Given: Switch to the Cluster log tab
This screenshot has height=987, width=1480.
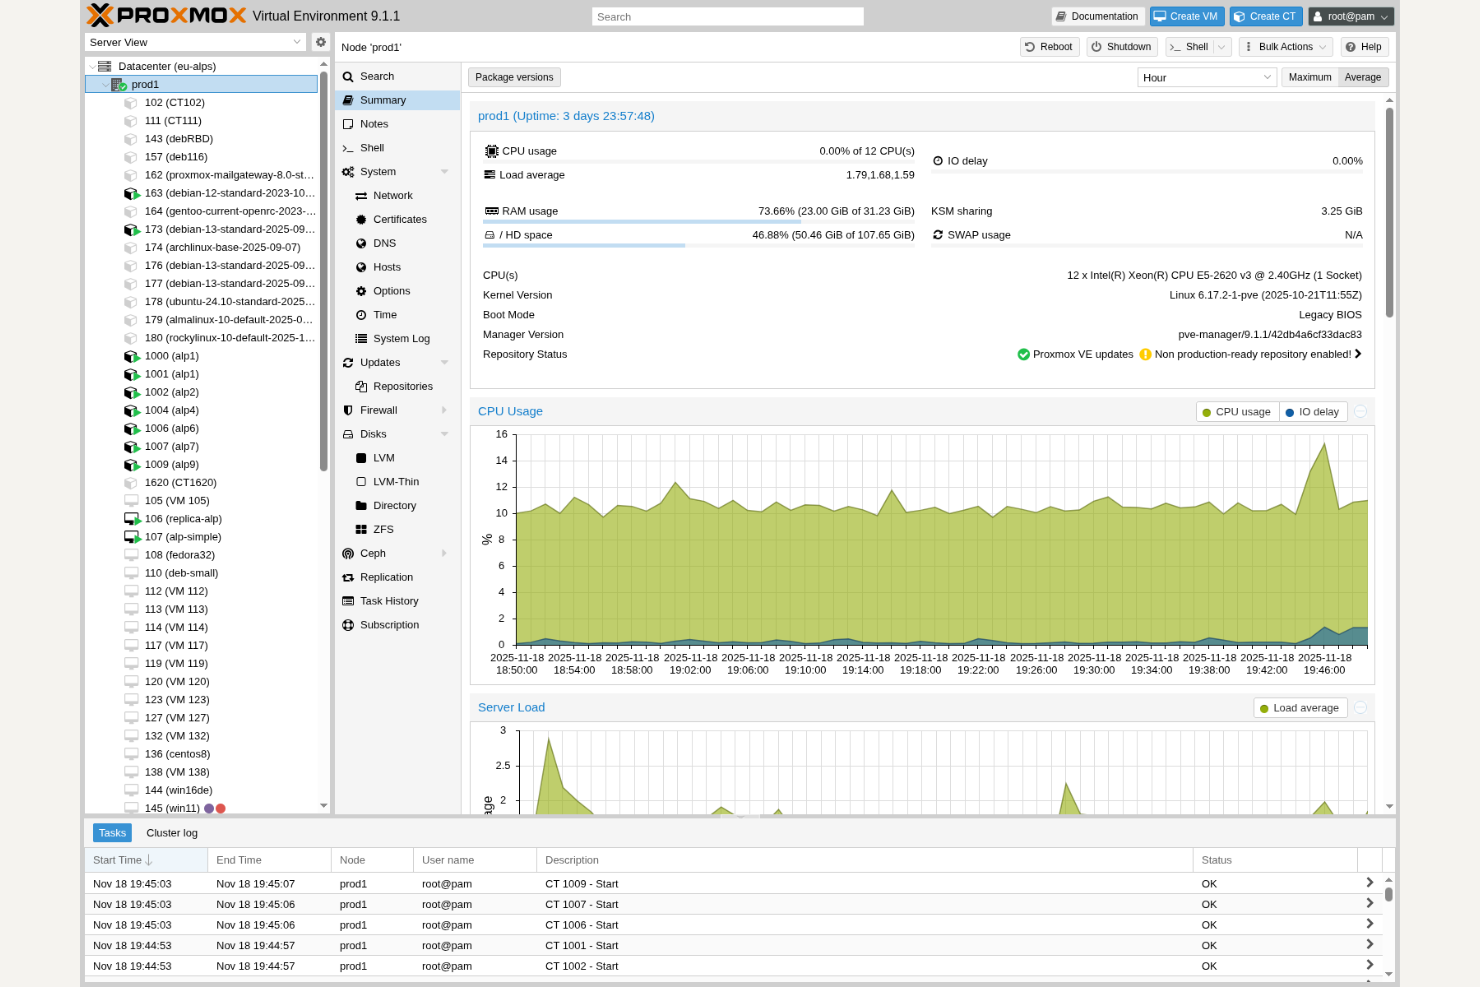Looking at the screenshot, I should point(172,833).
